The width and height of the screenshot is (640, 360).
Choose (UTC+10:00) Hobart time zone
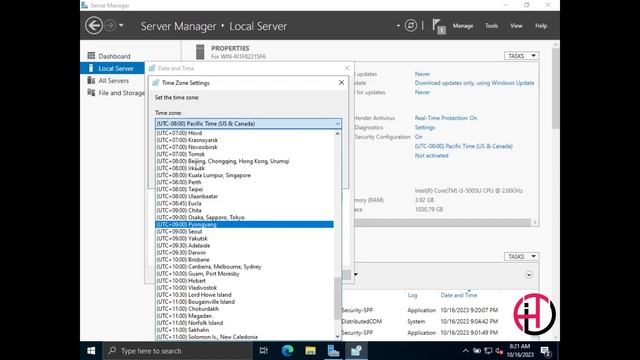[x=245, y=280]
